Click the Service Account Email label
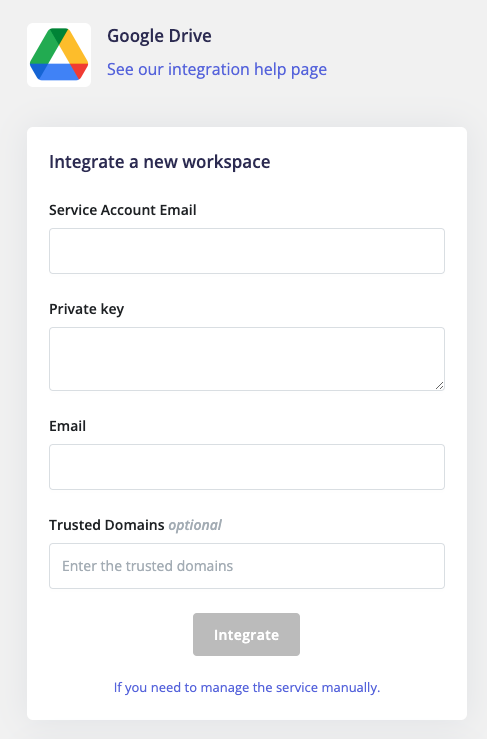487x739 pixels. (x=123, y=210)
